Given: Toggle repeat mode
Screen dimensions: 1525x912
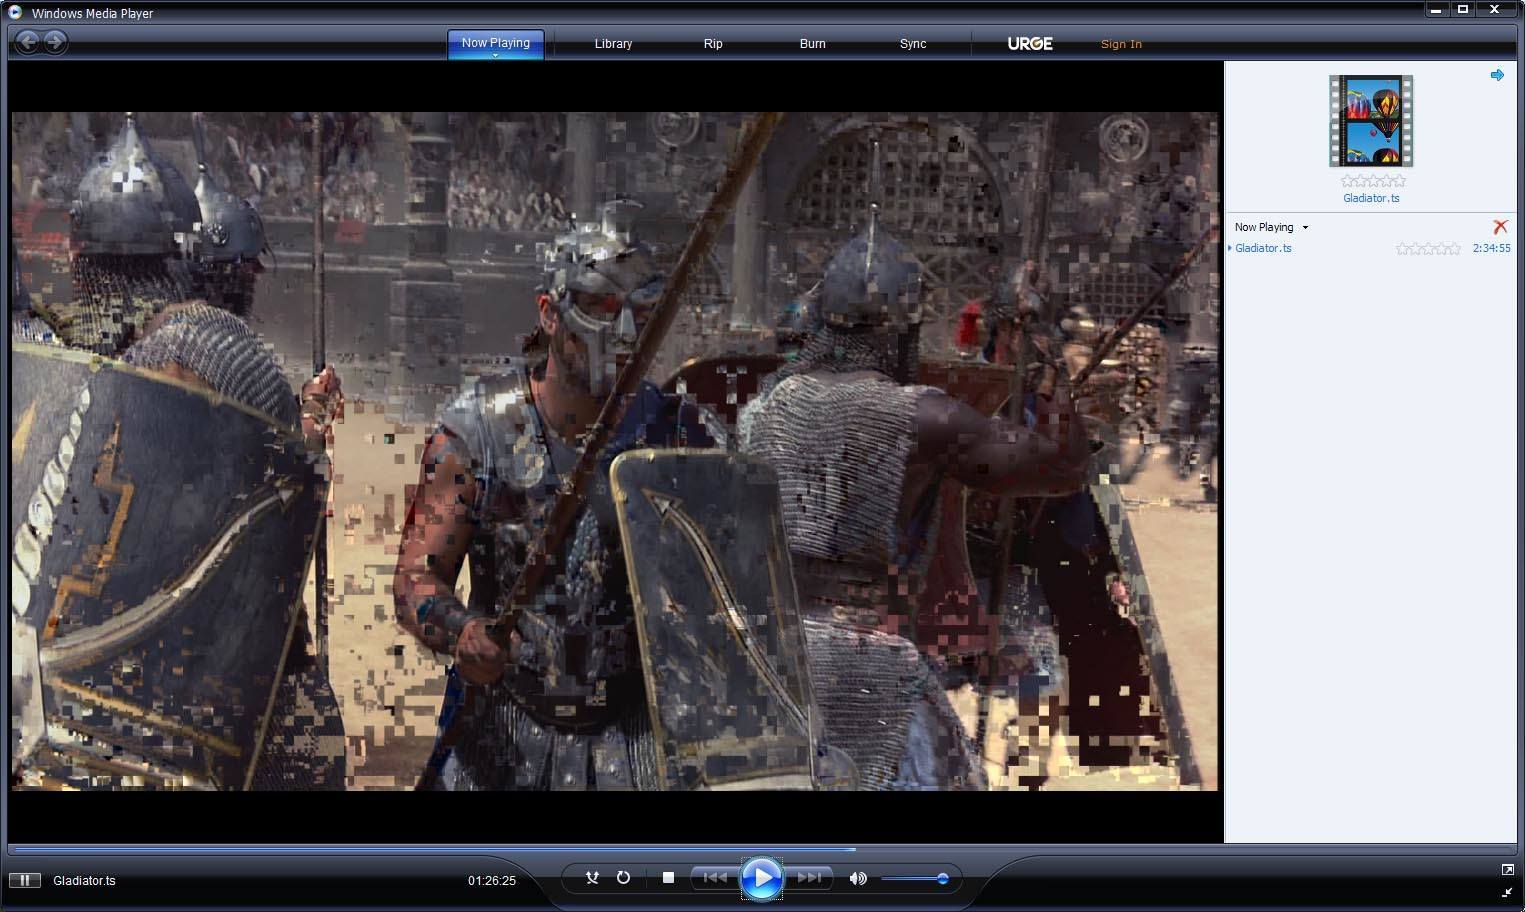Looking at the screenshot, I should pyautogui.click(x=623, y=878).
